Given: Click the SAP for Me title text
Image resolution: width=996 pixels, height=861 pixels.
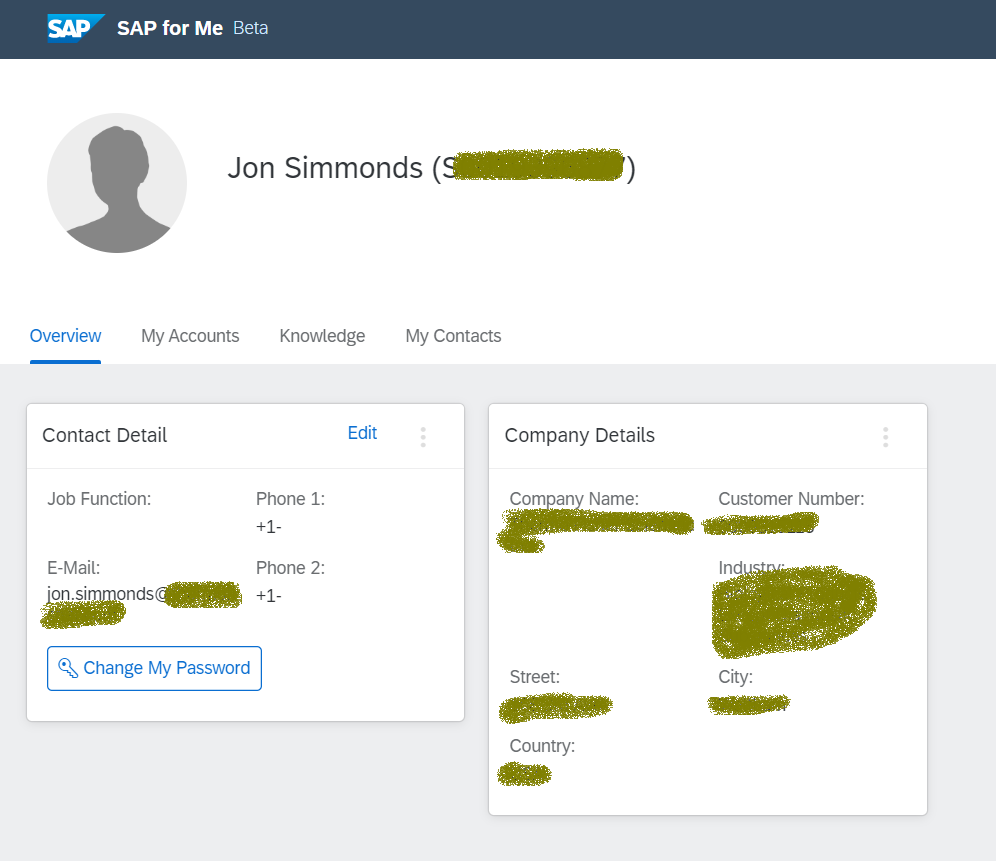Looking at the screenshot, I should pyautogui.click(x=170, y=28).
